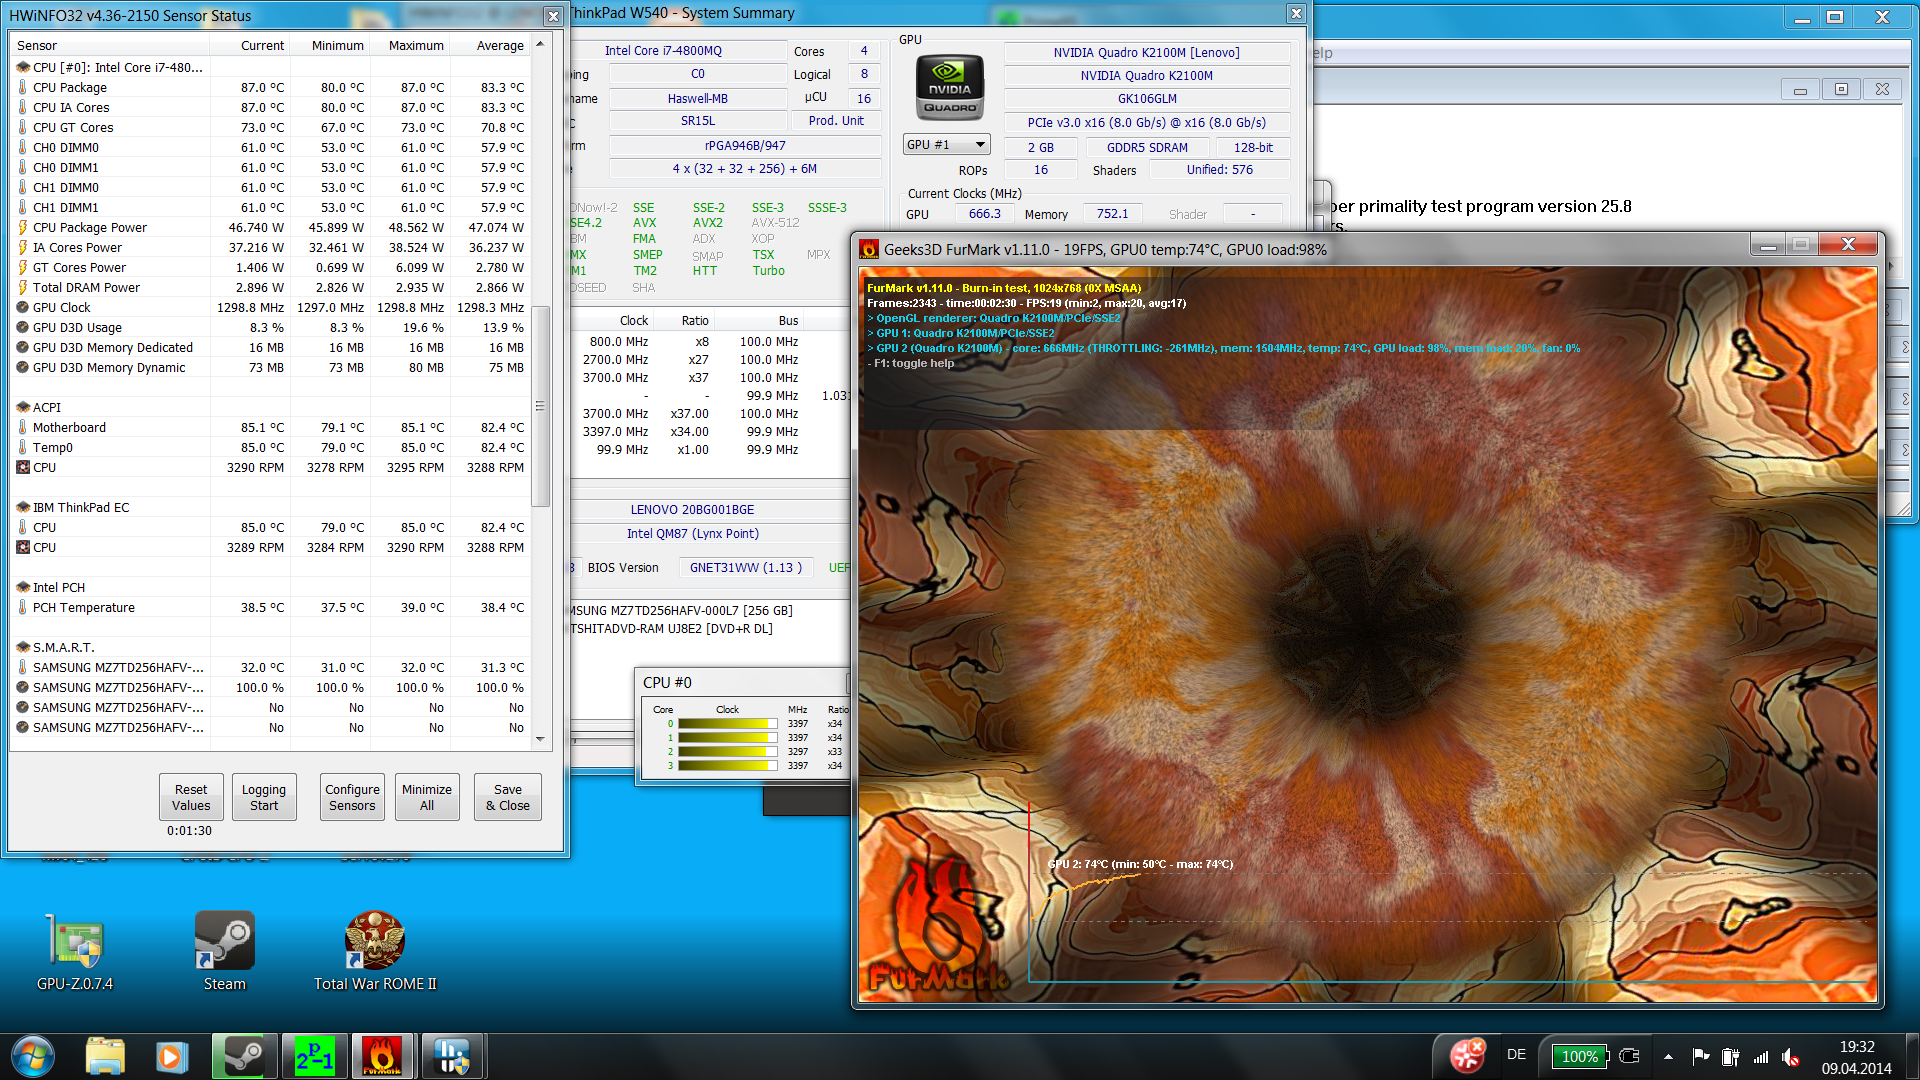Select the CPU Package sensor row
This screenshot has width=1920, height=1080.
point(70,88)
